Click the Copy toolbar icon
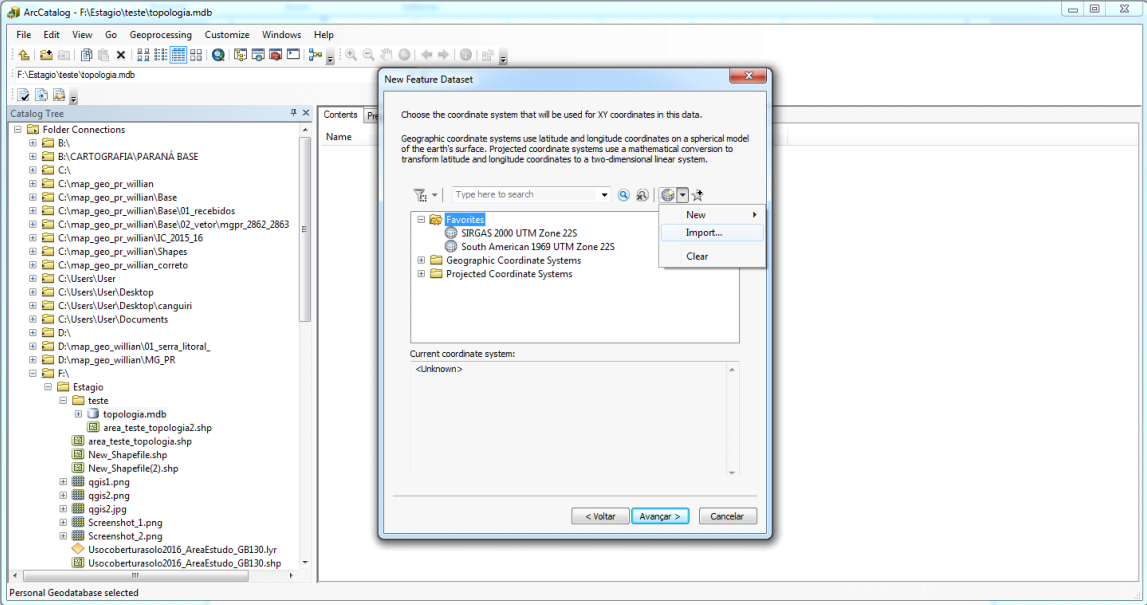 86,55
